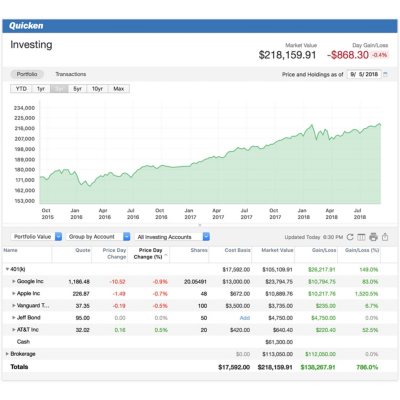The height and width of the screenshot is (400, 400).
Task: Click Google quote value 1,186.48
Action: click(x=79, y=282)
